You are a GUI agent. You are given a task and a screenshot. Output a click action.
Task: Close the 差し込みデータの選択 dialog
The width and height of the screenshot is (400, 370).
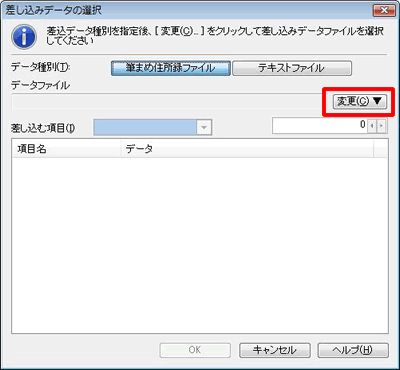pos(384,10)
